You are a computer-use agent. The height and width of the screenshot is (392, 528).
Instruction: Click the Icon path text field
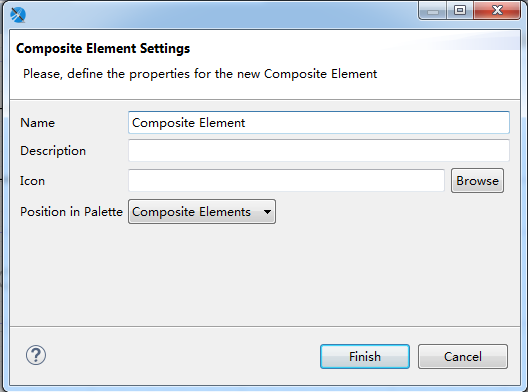tap(286, 181)
